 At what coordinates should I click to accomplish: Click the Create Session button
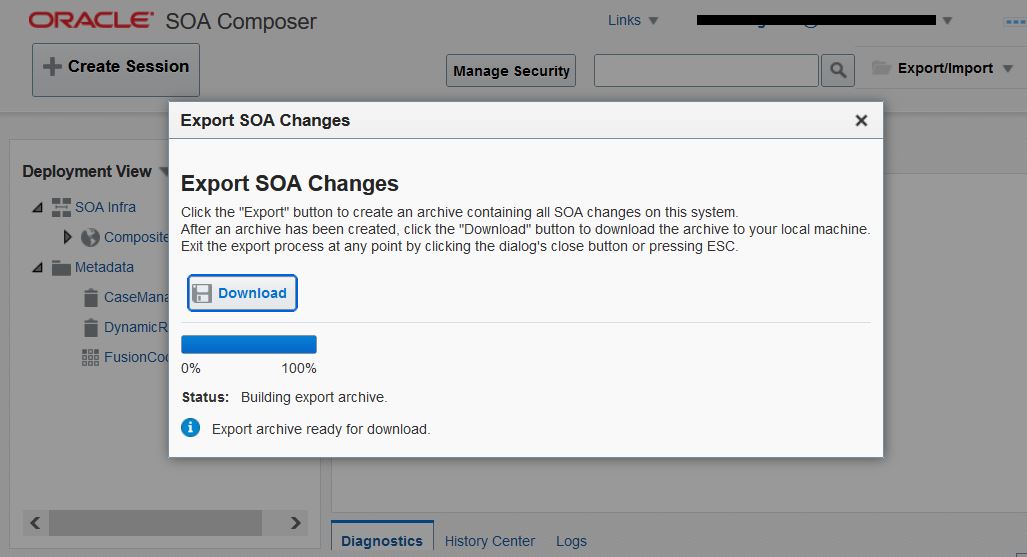coord(116,69)
